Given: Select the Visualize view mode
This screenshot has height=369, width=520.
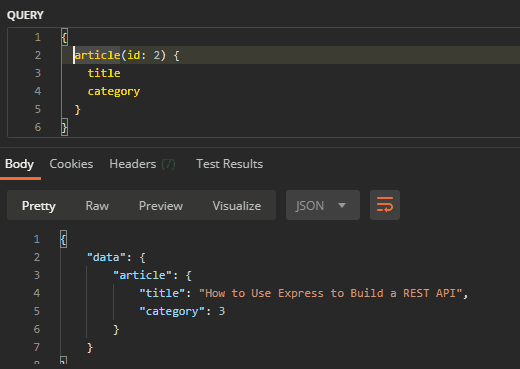Looking at the screenshot, I should click(x=237, y=206).
